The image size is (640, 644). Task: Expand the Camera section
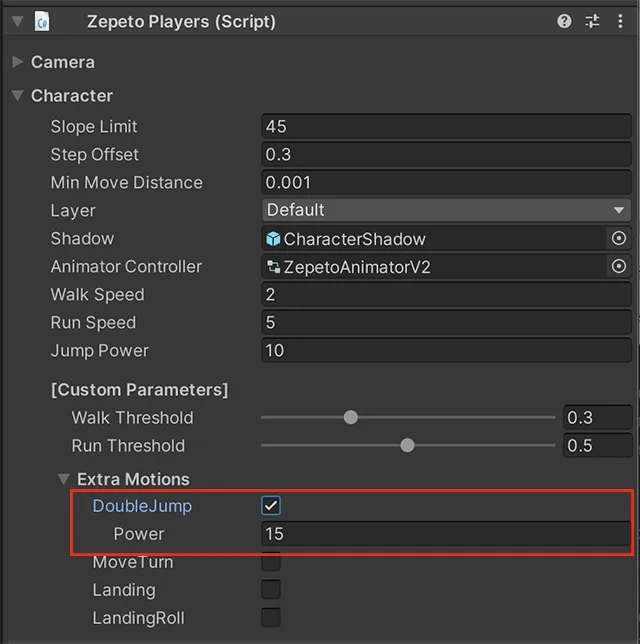[x=17, y=62]
